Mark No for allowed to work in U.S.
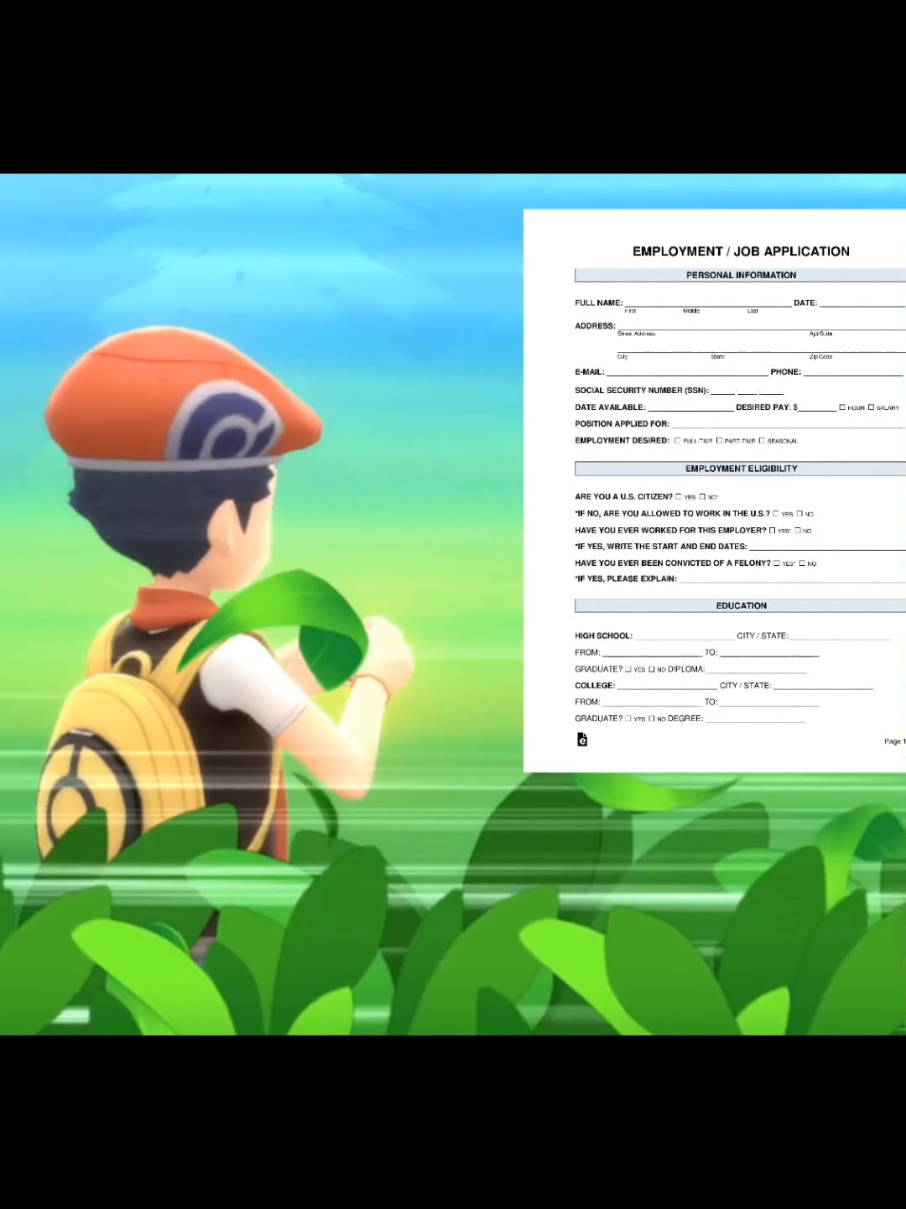The width and height of the screenshot is (906, 1209). click(800, 513)
